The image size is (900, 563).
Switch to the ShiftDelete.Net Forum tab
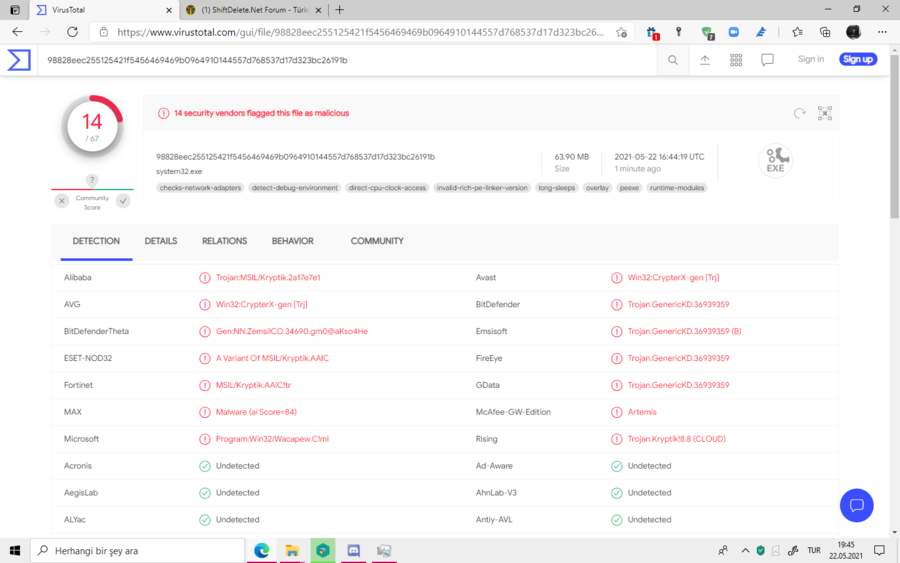[254, 10]
